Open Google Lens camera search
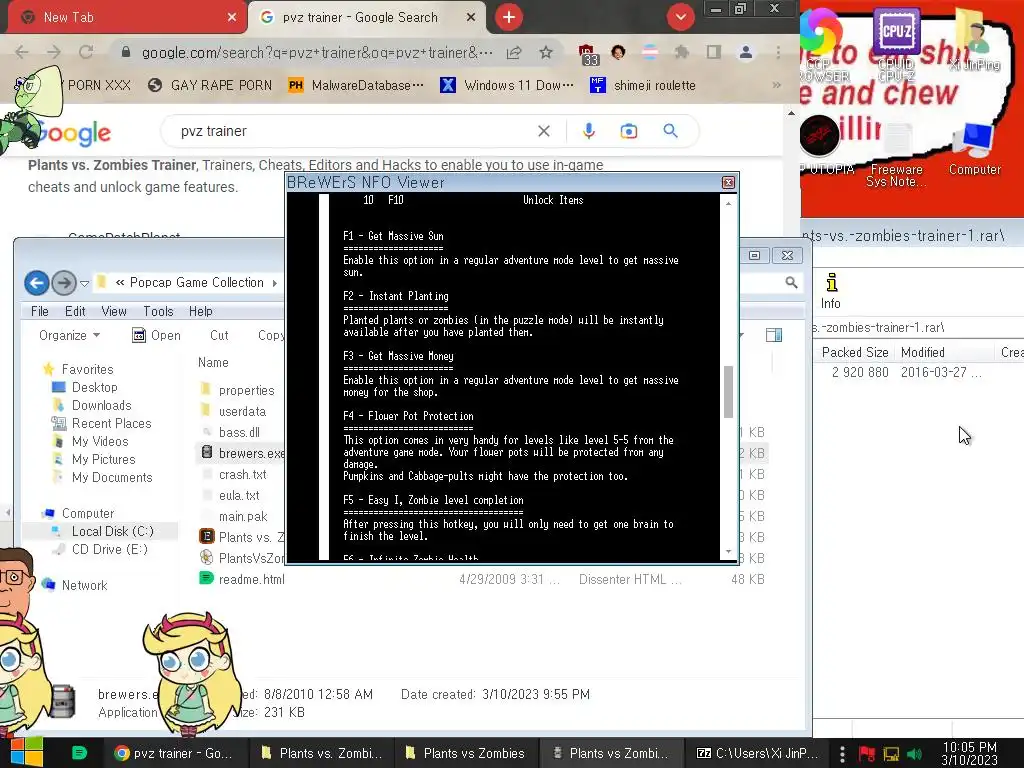 tap(628, 131)
